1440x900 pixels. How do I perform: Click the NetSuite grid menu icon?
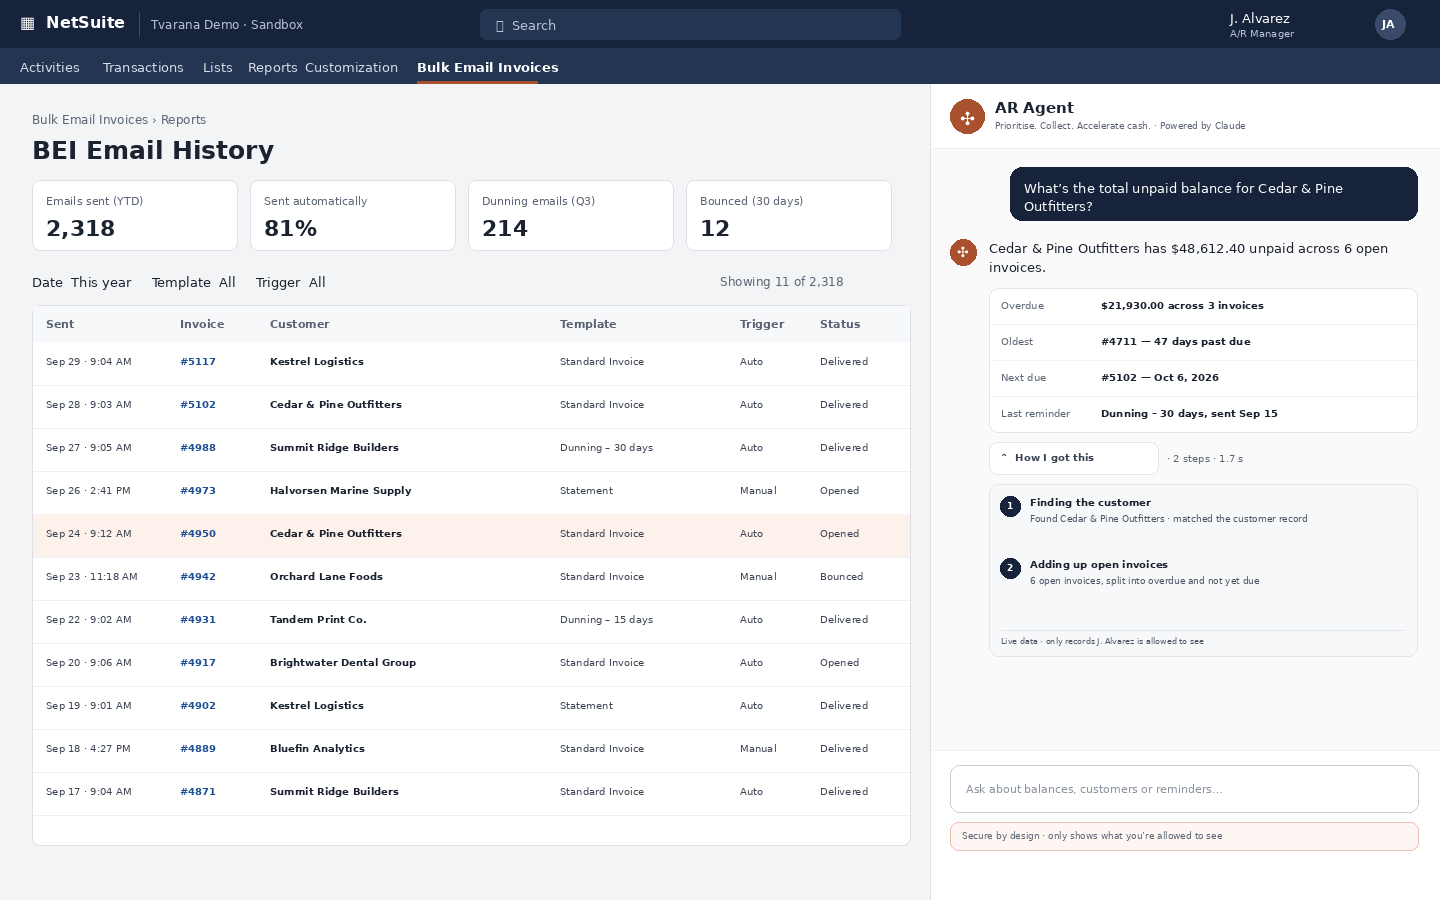[27, 24]
